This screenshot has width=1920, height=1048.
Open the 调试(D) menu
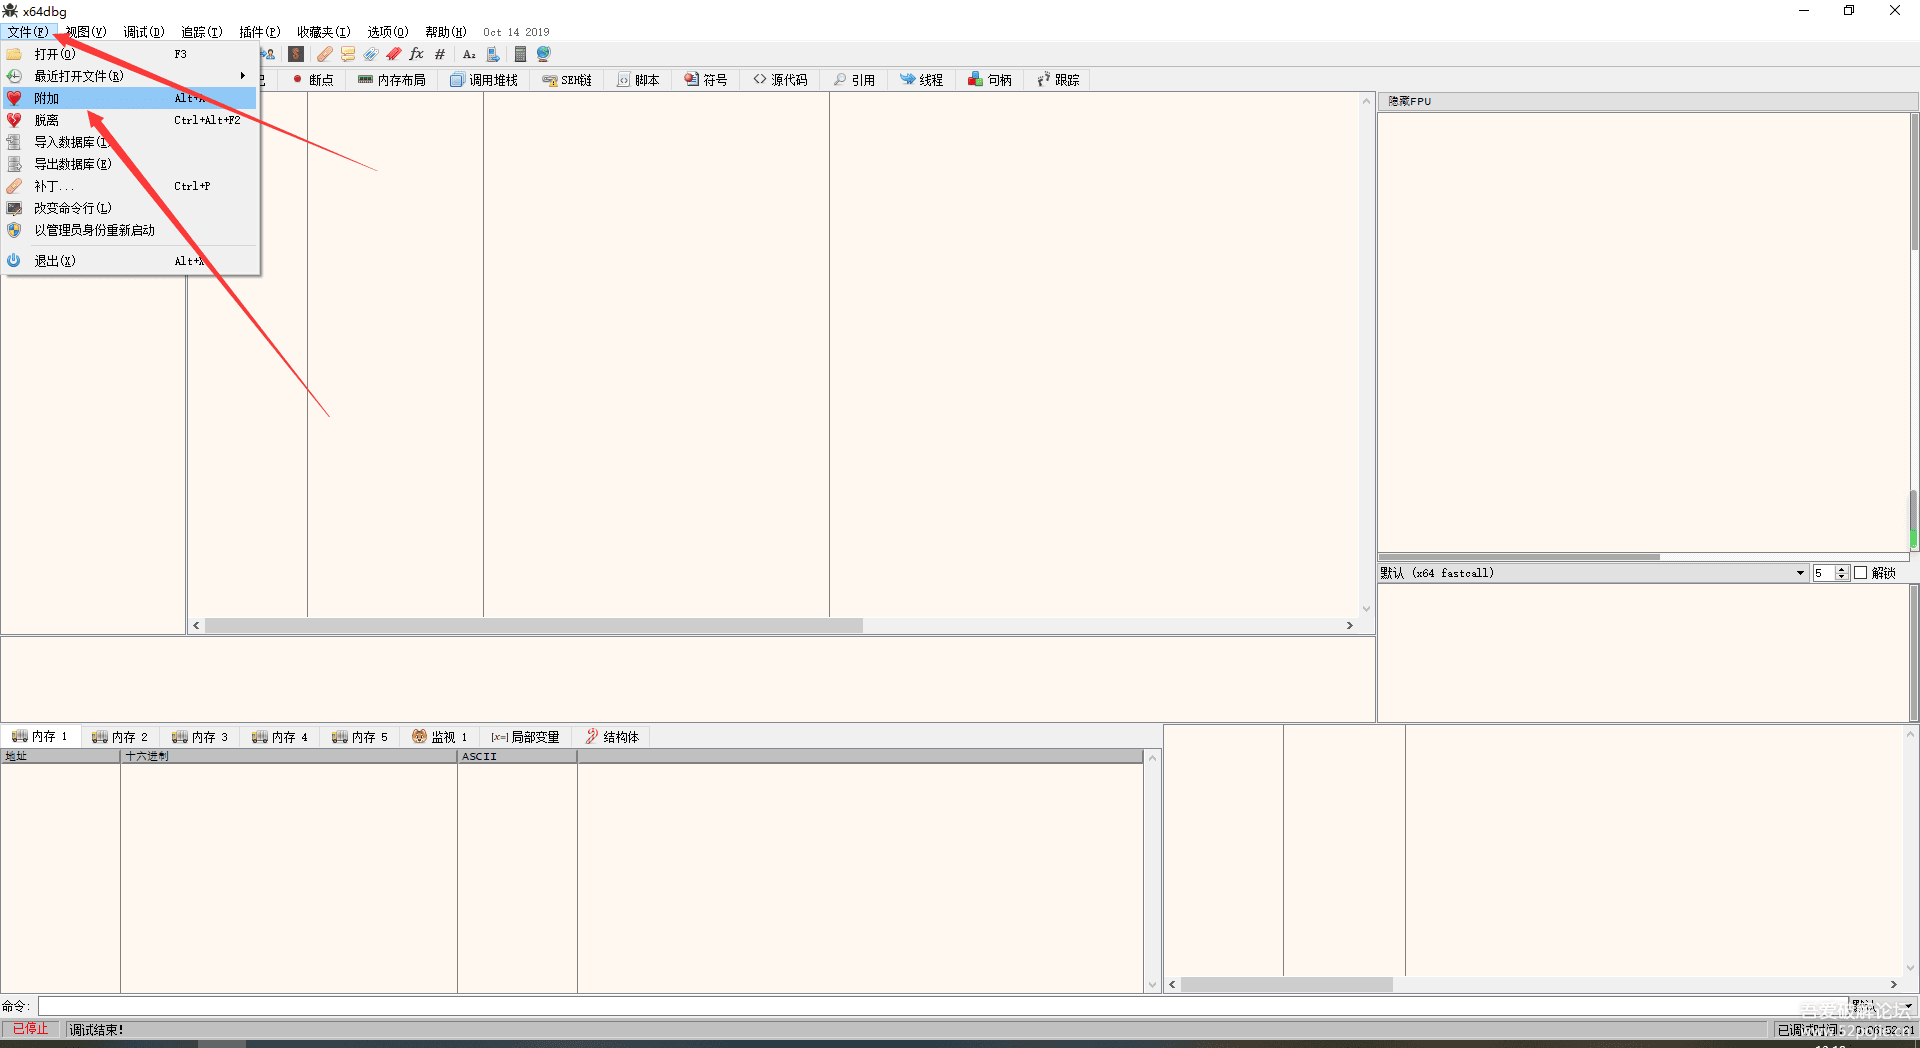coord(144,32)
